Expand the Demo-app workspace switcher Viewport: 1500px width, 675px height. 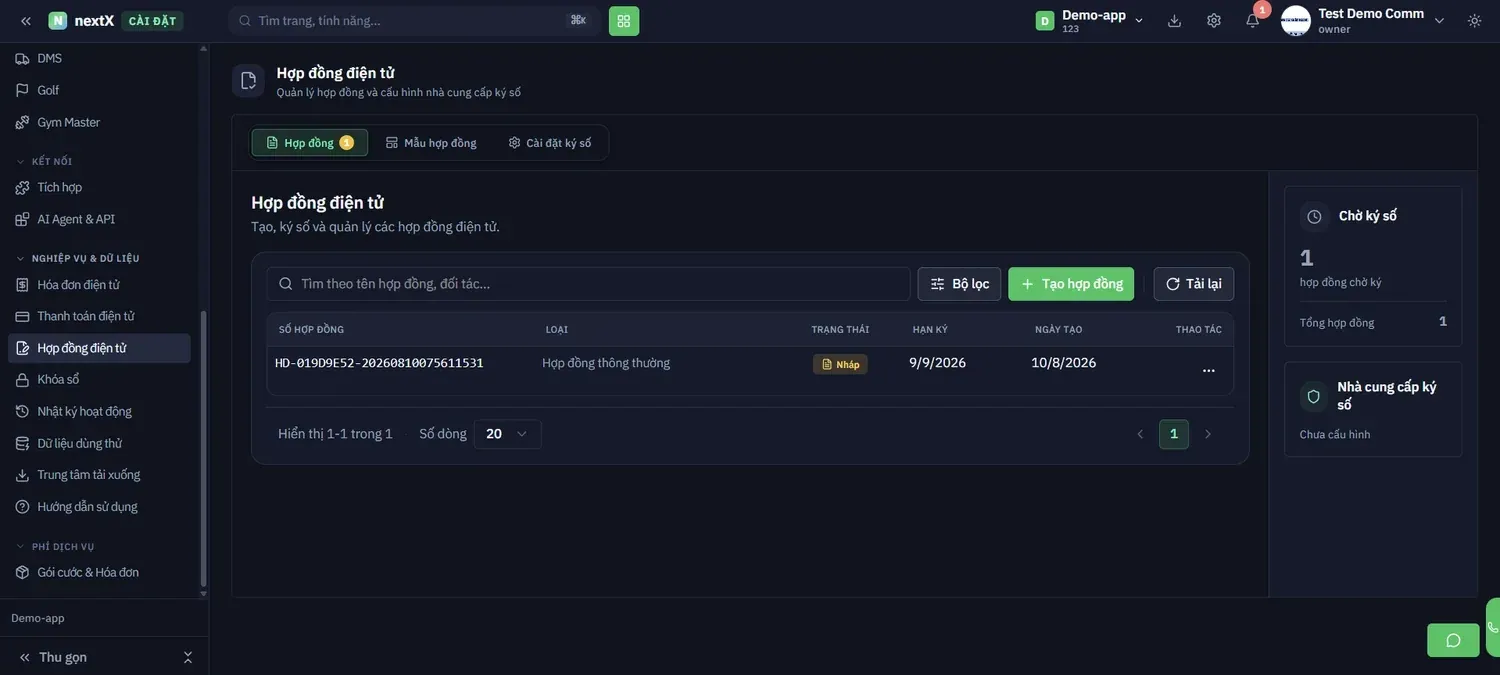(x=1090, y=20)
